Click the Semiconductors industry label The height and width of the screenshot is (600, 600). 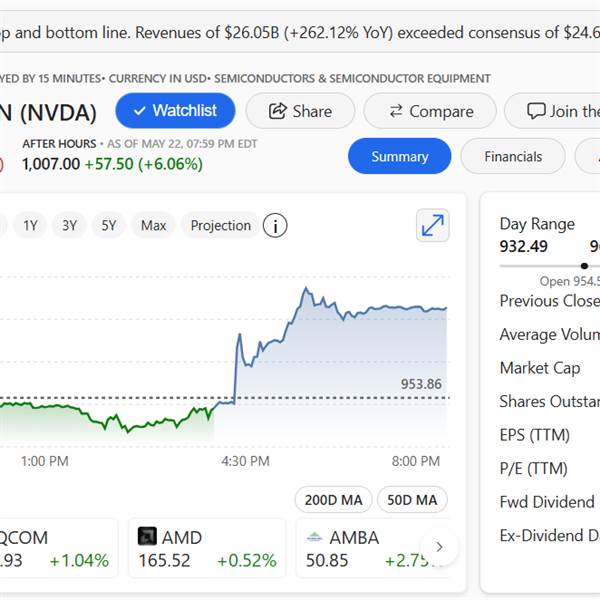(352, 78)
